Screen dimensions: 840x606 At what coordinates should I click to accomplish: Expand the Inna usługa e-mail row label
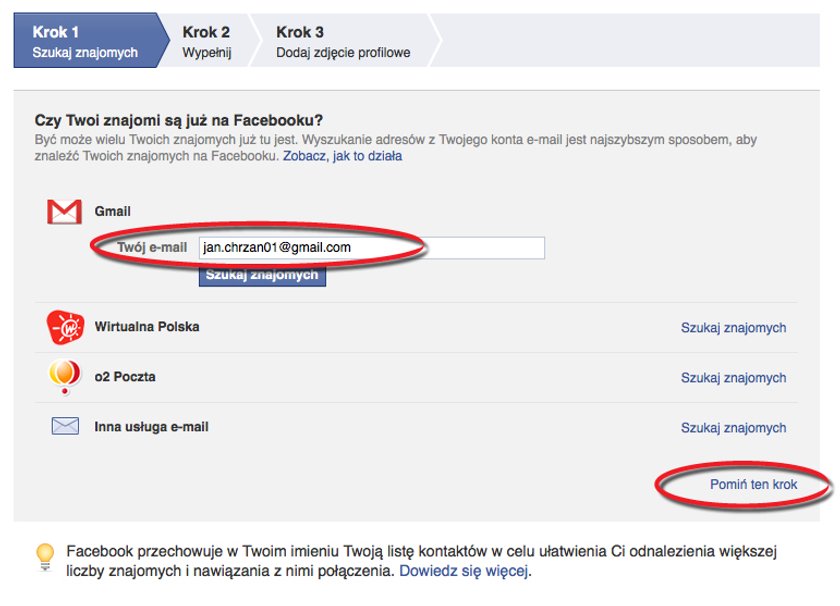pos(151,427)
